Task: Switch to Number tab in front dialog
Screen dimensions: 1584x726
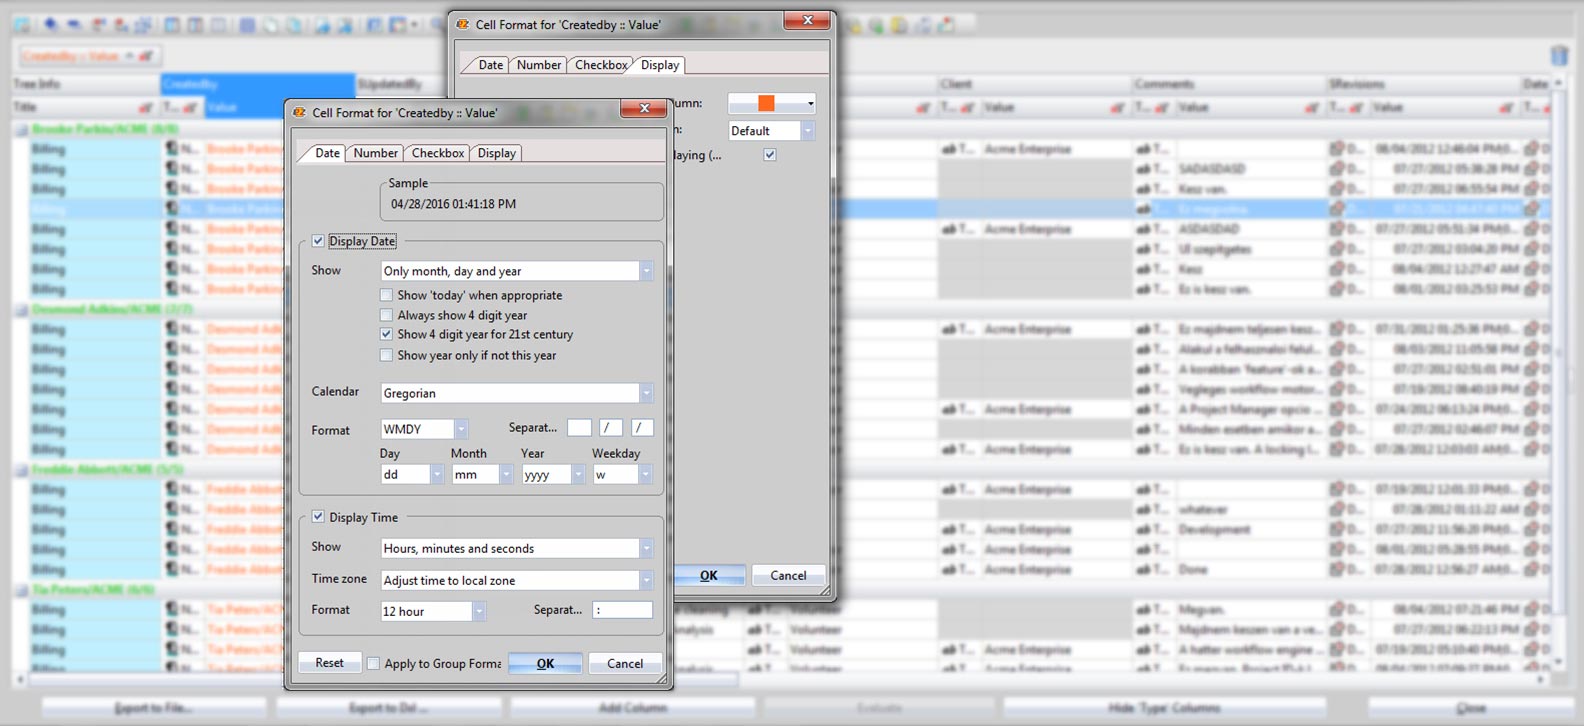Action: [x=375, y=153]
